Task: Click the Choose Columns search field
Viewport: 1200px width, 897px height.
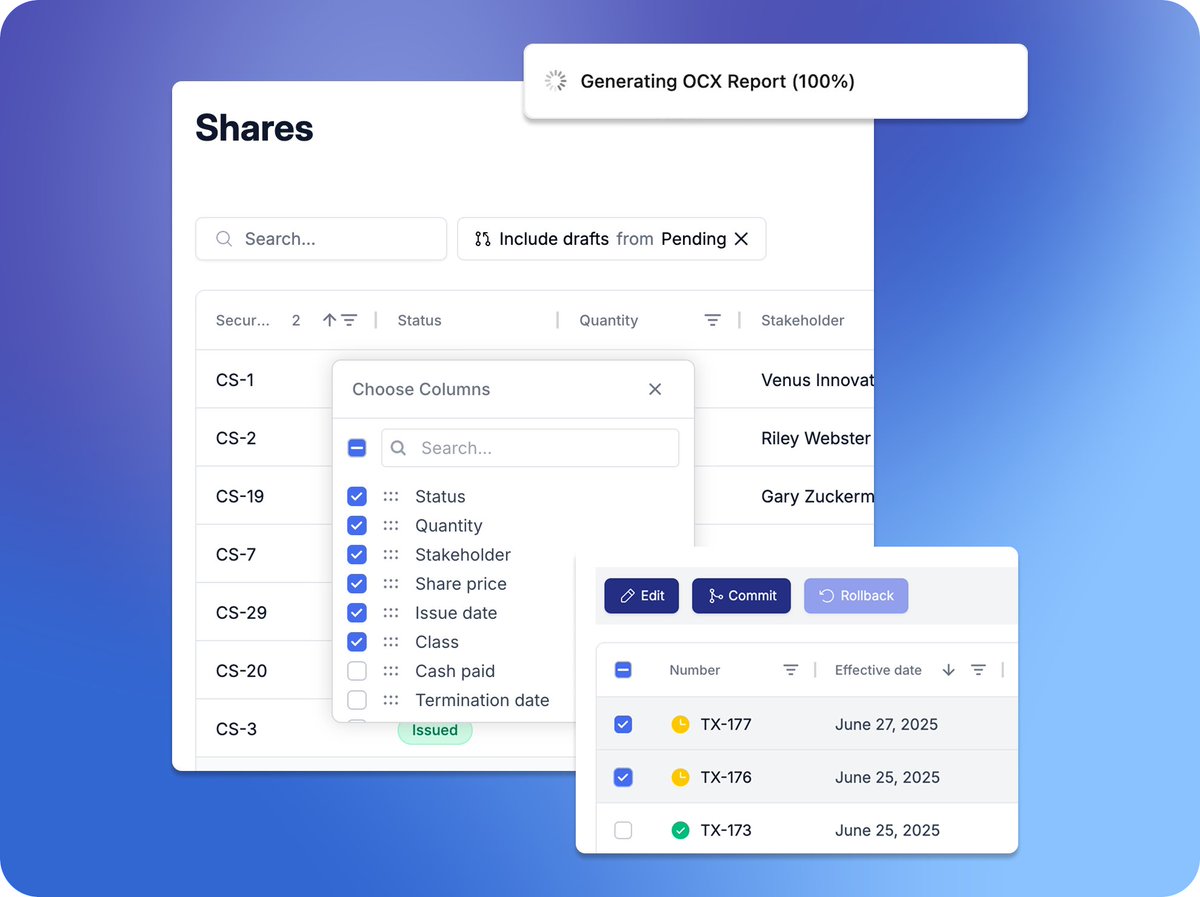Action: [530, 448]
